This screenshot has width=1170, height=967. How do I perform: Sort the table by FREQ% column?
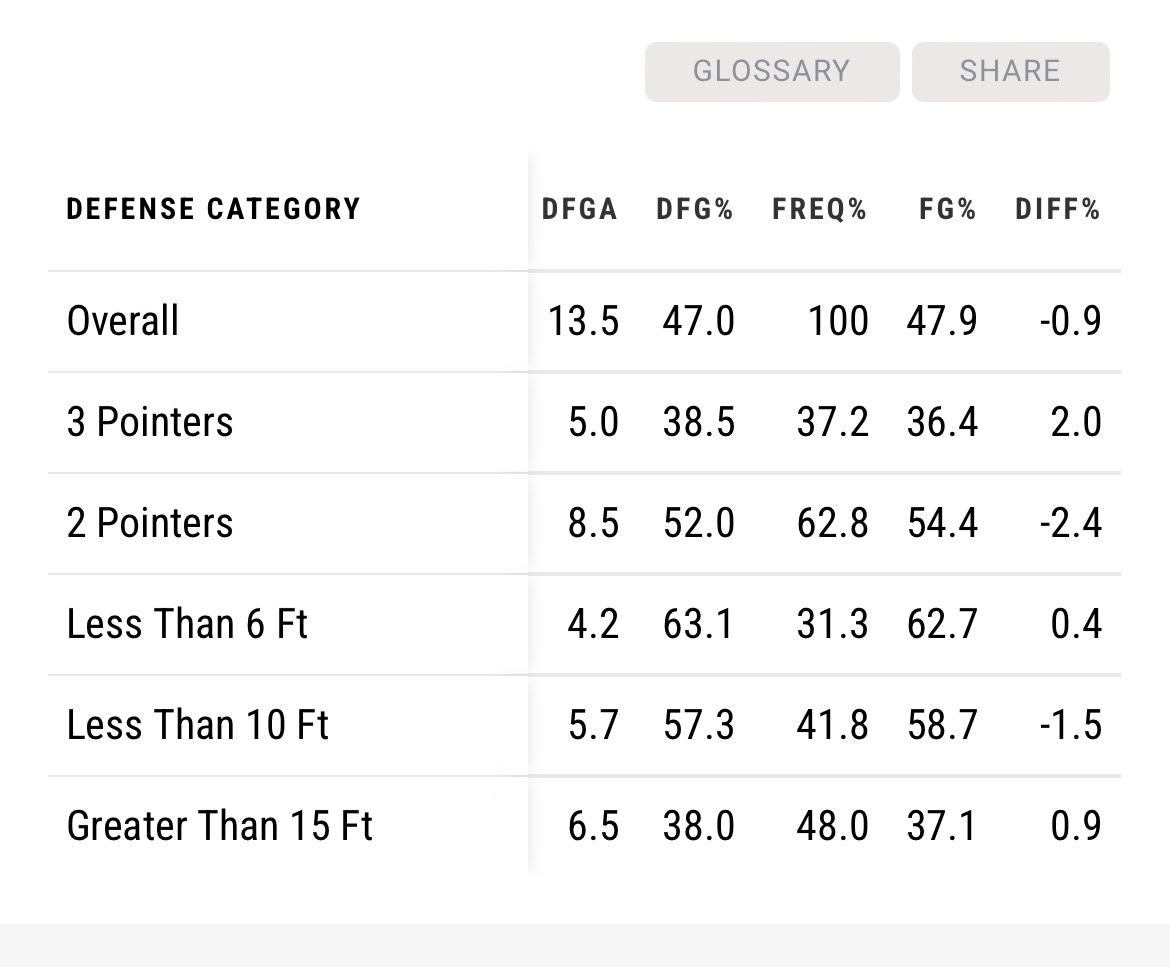(819, 209)
